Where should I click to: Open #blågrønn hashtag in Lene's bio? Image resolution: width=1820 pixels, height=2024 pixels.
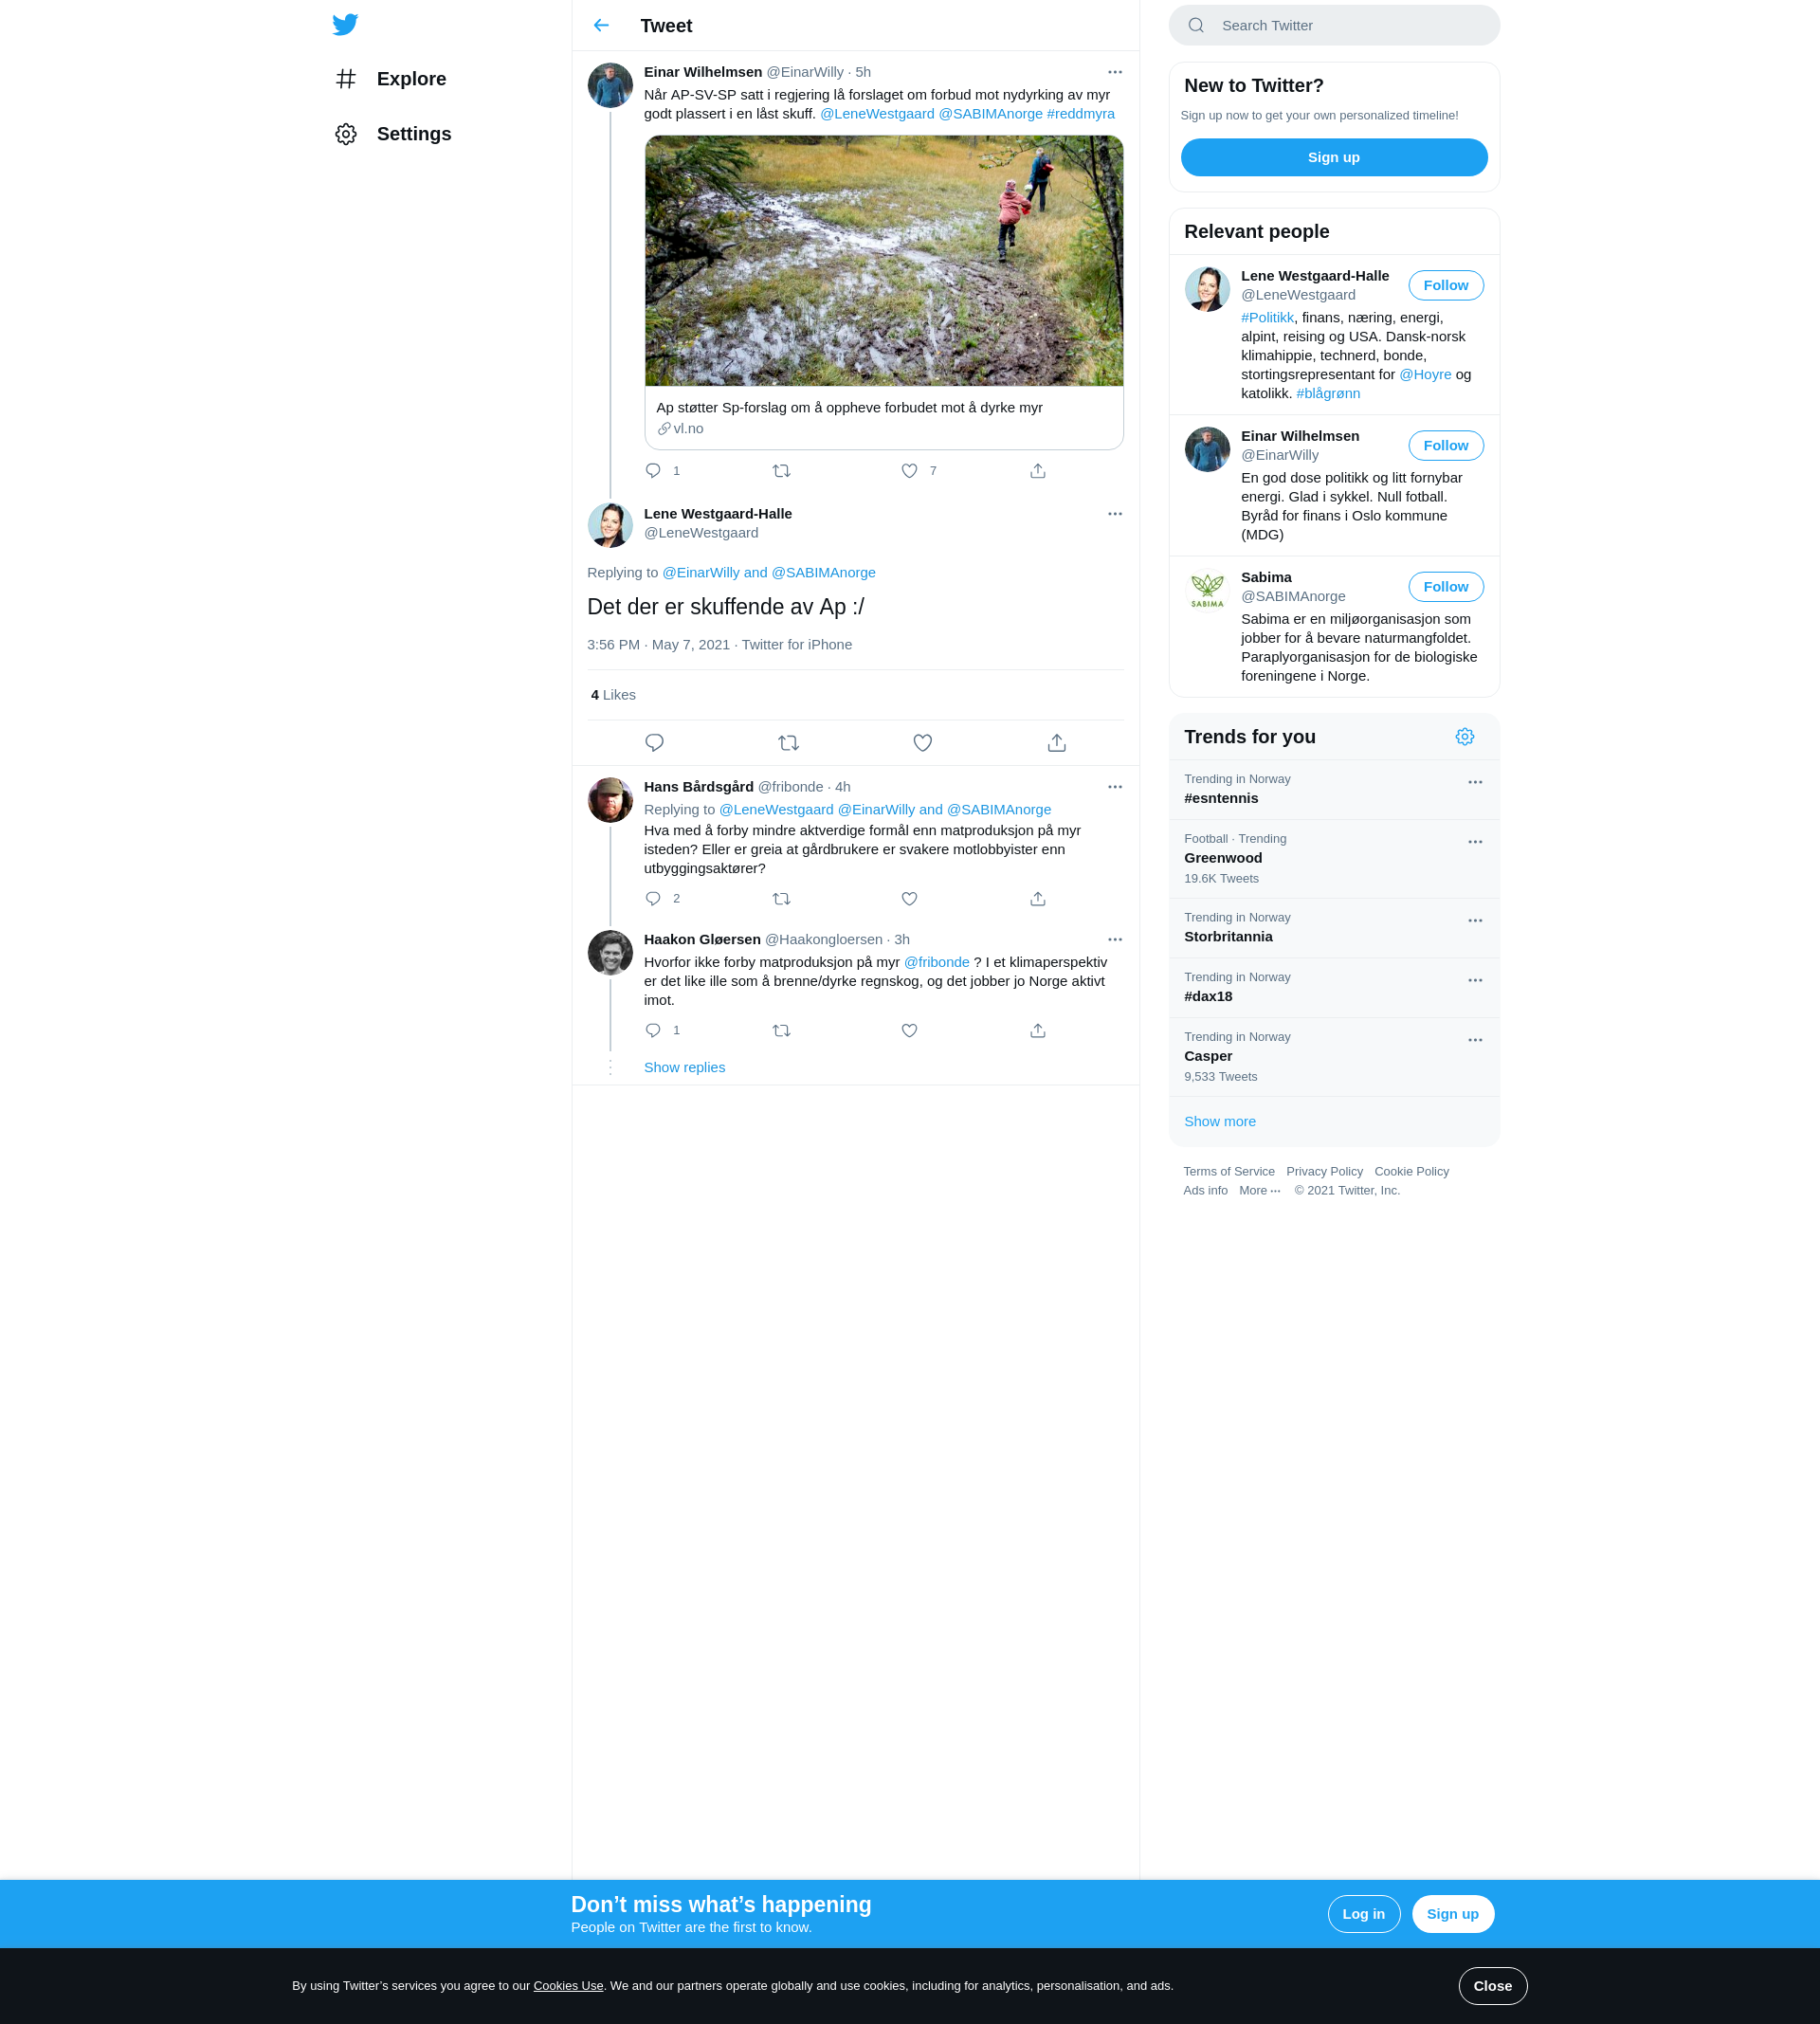tap(1328, 393)
